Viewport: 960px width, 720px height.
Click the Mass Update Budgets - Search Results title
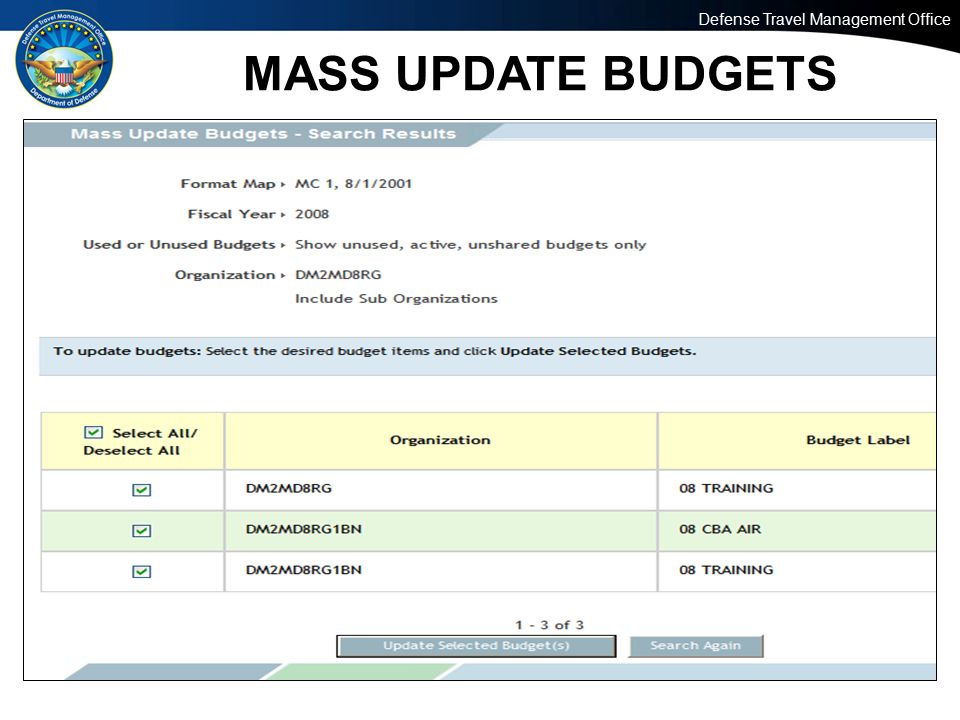pyautogui.click(x=263, y=134)
